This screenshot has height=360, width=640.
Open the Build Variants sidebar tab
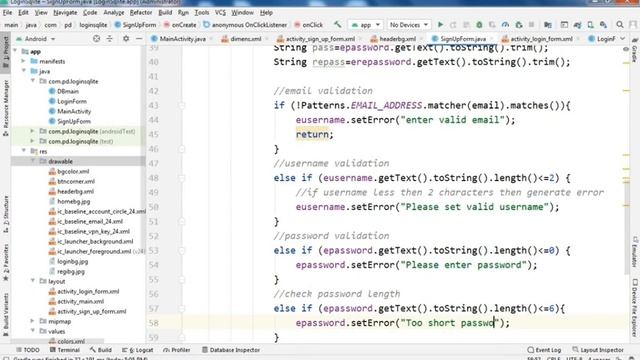pyautogui.click(x=5, y=314)
